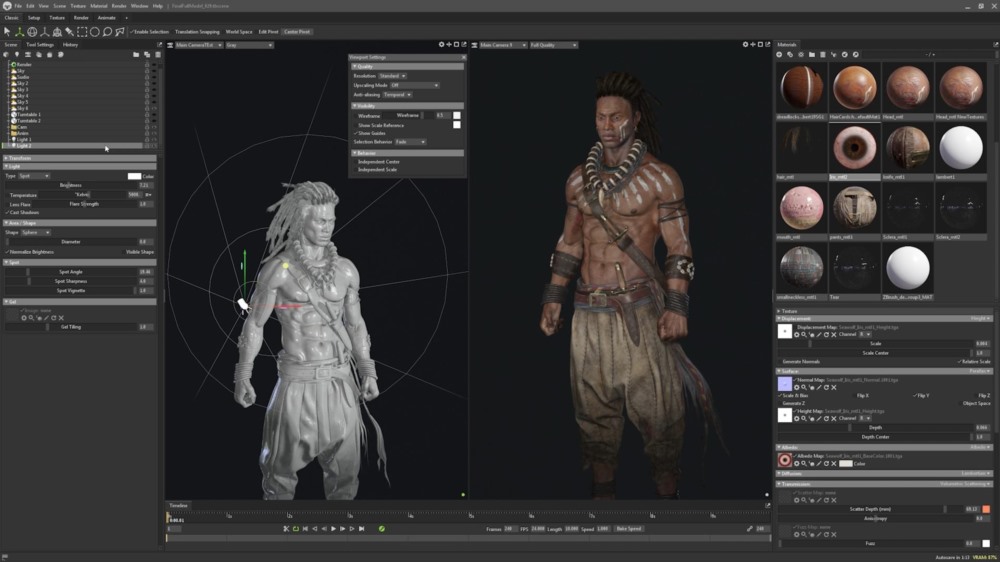Open the Shape dropdown (Sphere)

[36, 233]
